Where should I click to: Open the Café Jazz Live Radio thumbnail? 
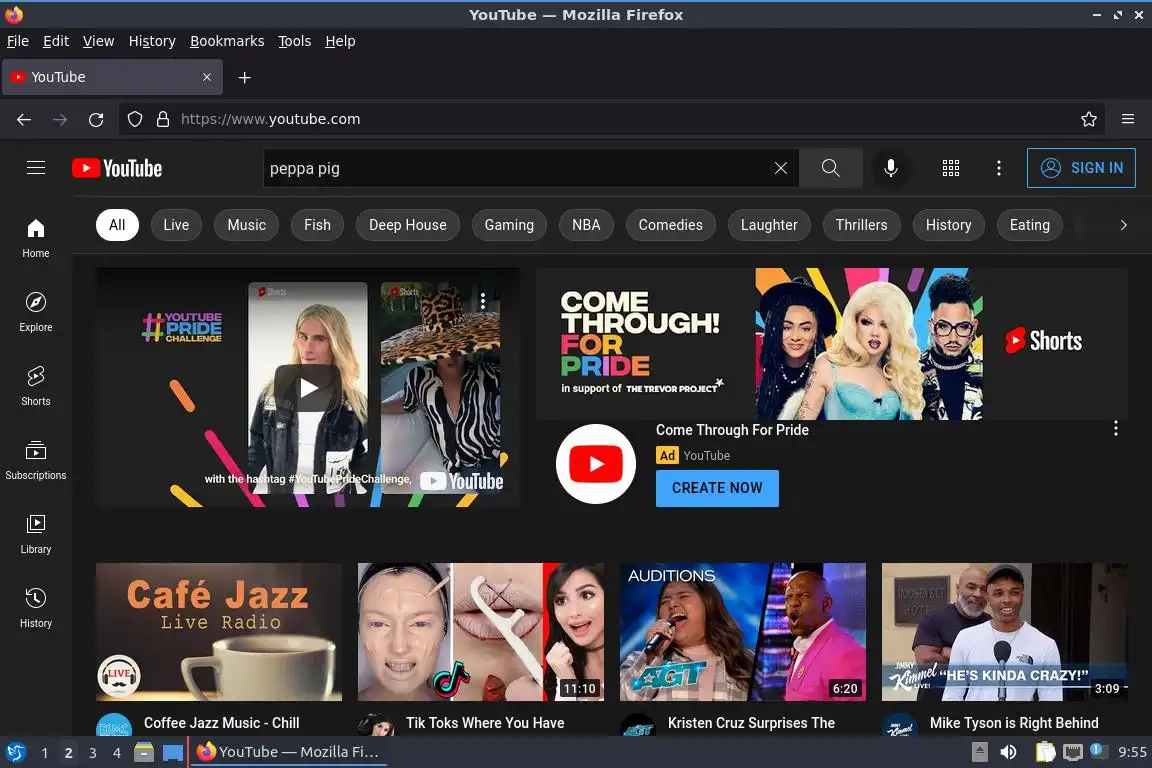(x=219, y=632)
